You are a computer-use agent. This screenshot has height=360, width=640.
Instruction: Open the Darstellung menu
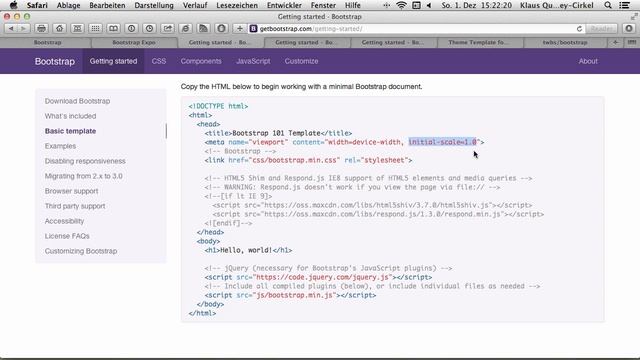click(154, 5)
